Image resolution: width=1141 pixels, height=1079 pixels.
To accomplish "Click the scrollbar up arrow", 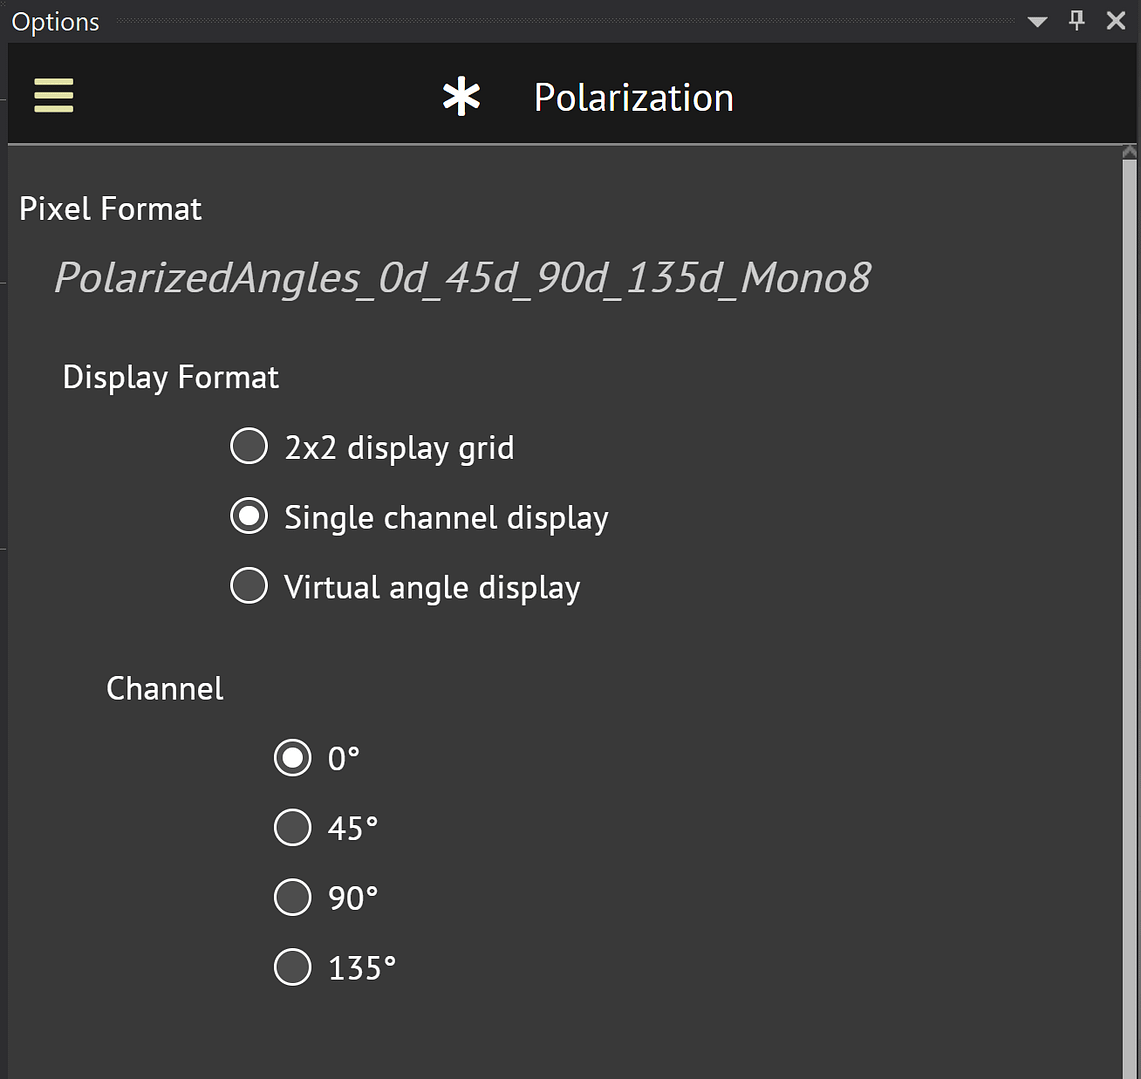I will point(1129,151).
